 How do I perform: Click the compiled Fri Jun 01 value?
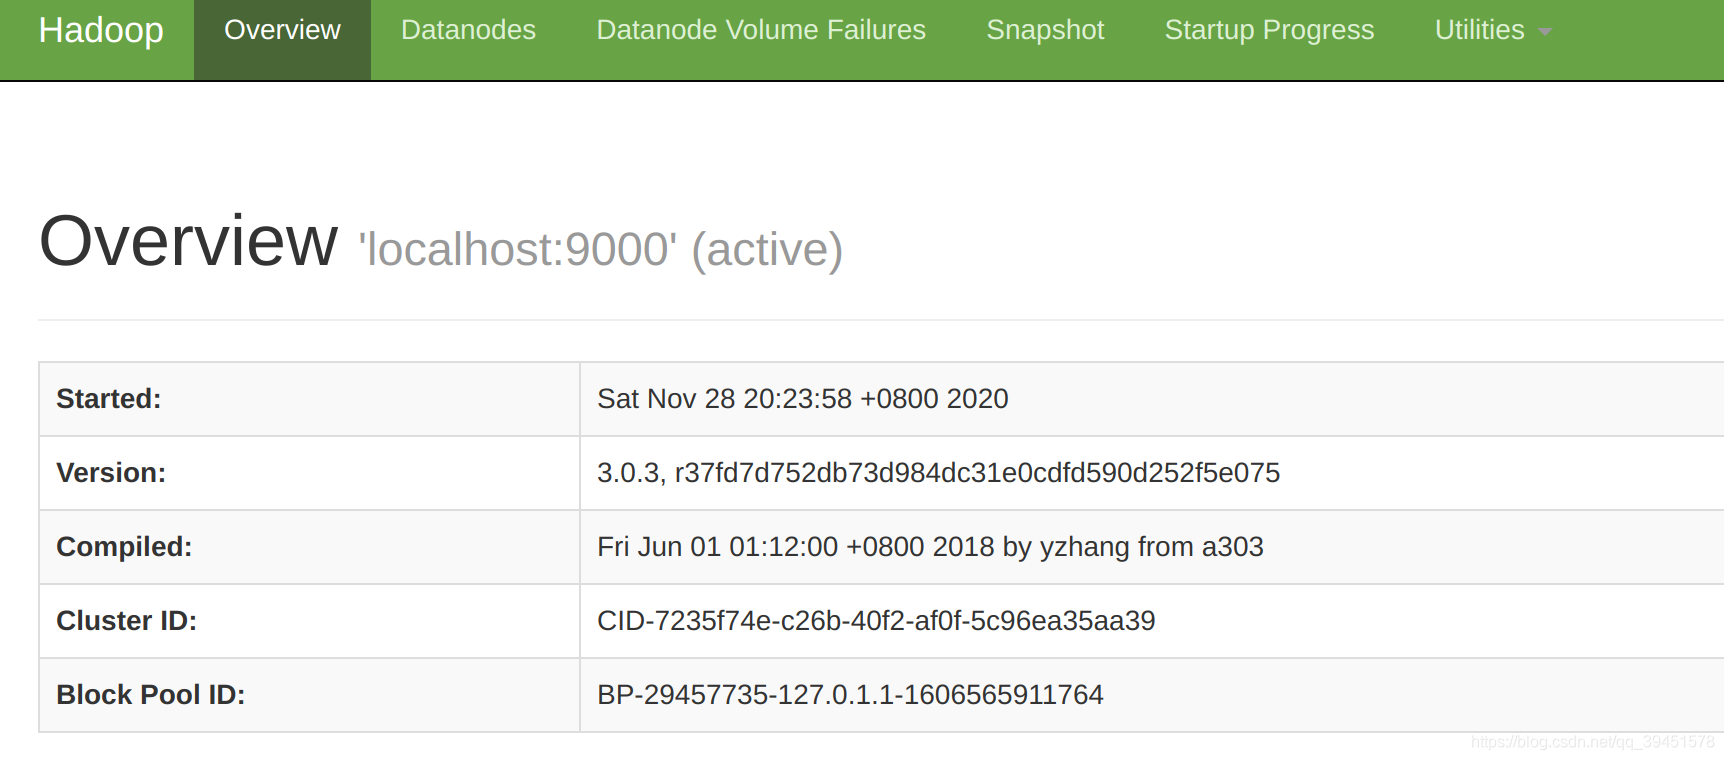[x=930, y=547]
